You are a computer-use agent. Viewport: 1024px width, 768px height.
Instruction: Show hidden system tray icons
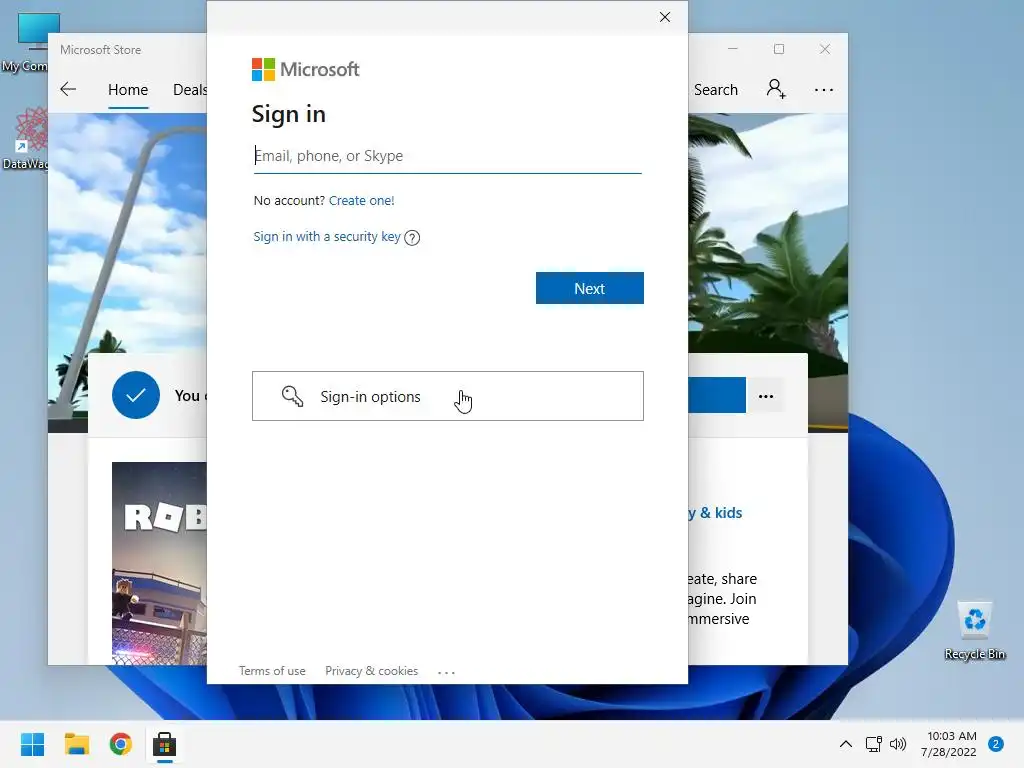click(846, 744)
